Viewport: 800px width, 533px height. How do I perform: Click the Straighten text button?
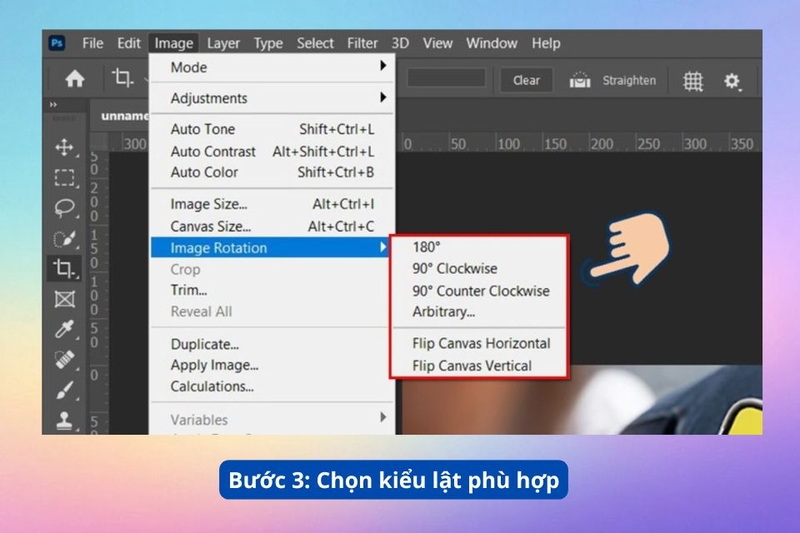click(x=629, y=81)
